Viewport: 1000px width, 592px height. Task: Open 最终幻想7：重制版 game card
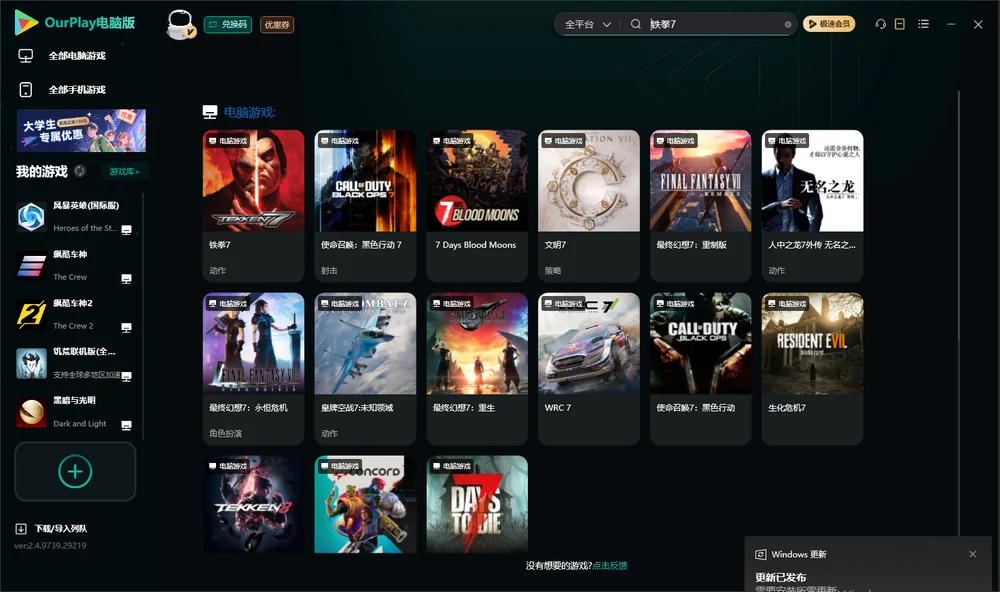point(700,205)
